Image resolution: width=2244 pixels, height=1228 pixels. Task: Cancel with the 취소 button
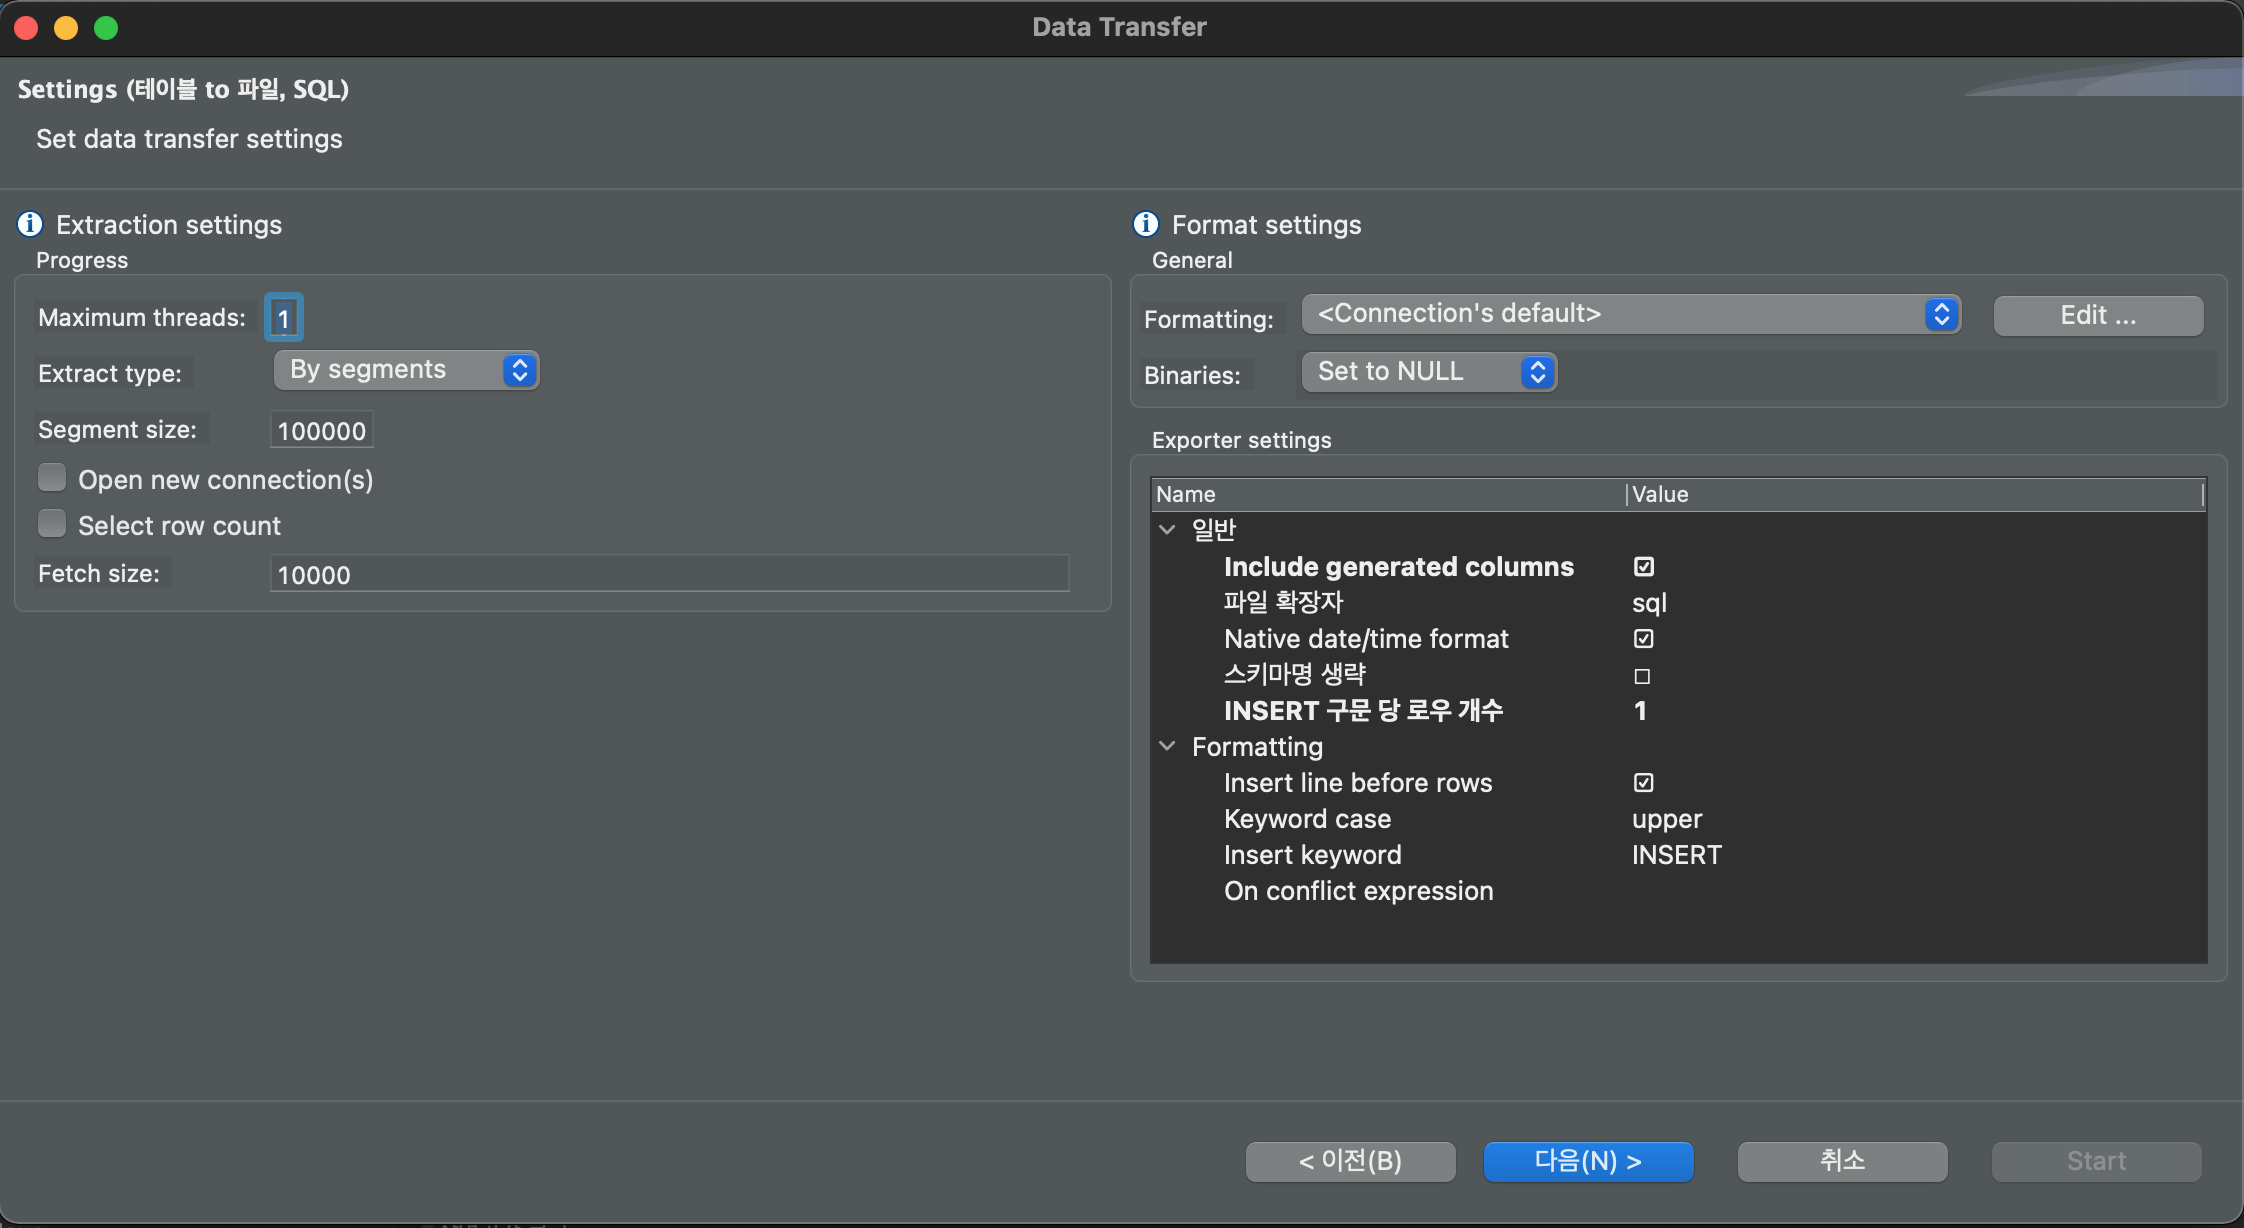click(x=1842, y=1161)
